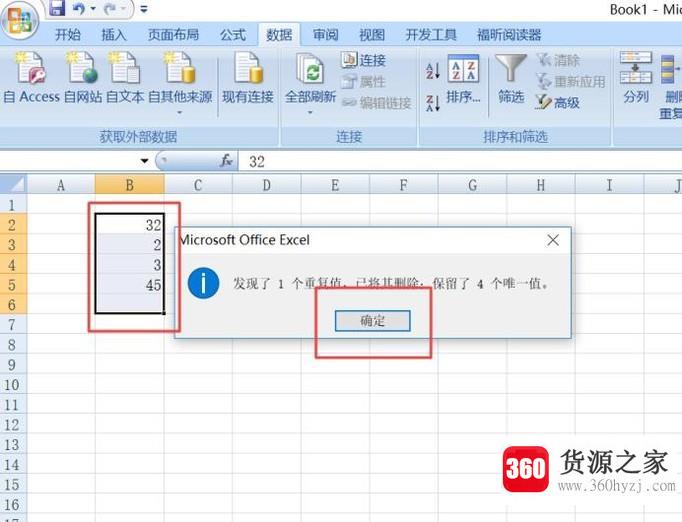Toggle the 筛选 filter funnel
682x522 pixels.
[x=511, y=78]
